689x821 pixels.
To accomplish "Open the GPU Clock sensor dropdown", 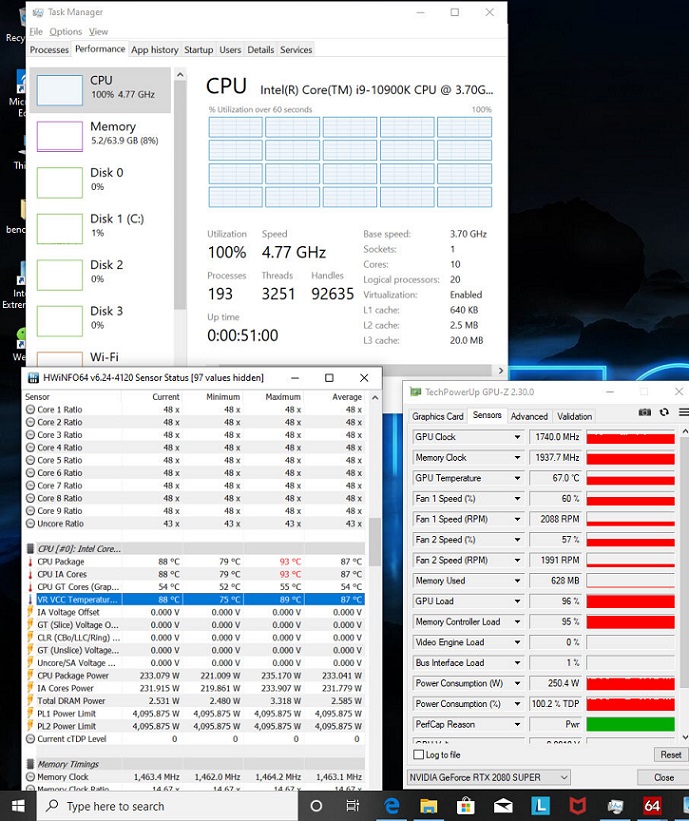I will pyautogui.click(x=517, y=437).
